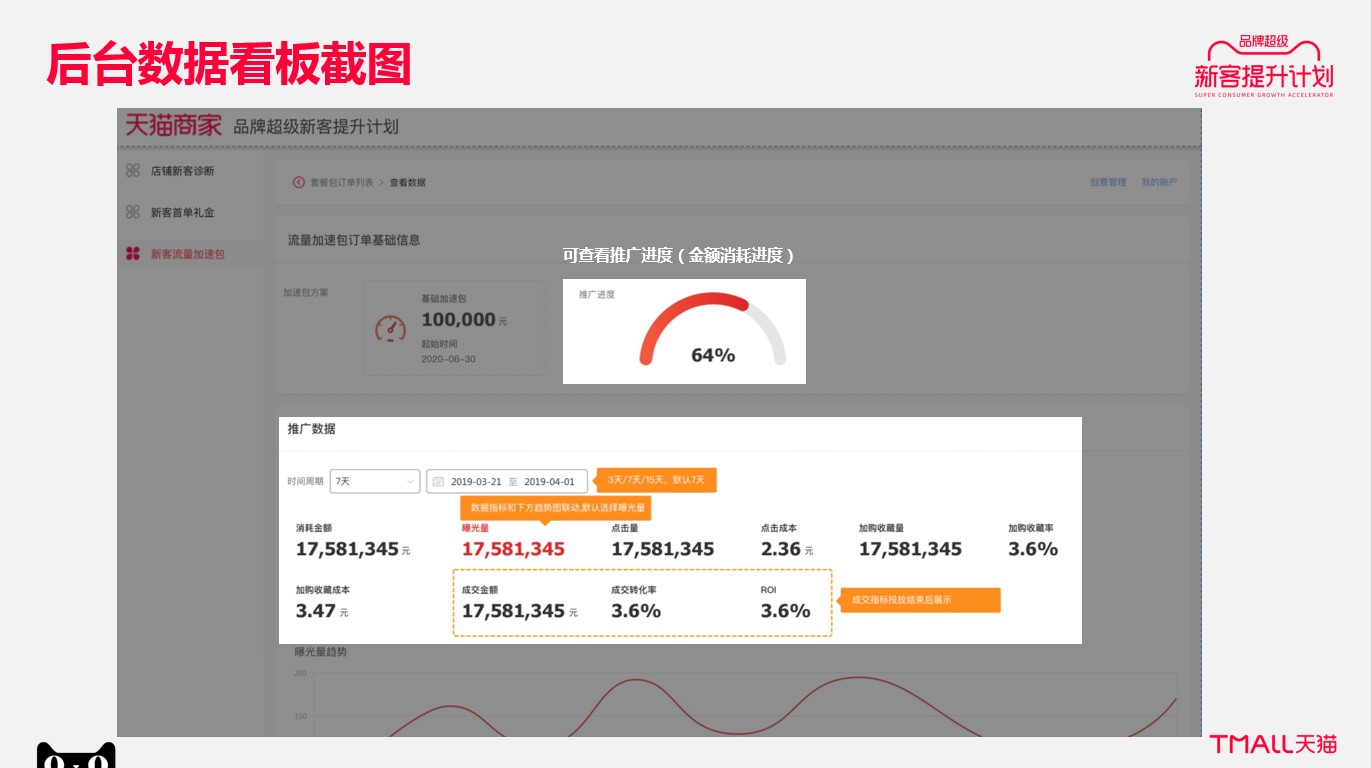Click 查看数据 breadcrumb text

407,182
